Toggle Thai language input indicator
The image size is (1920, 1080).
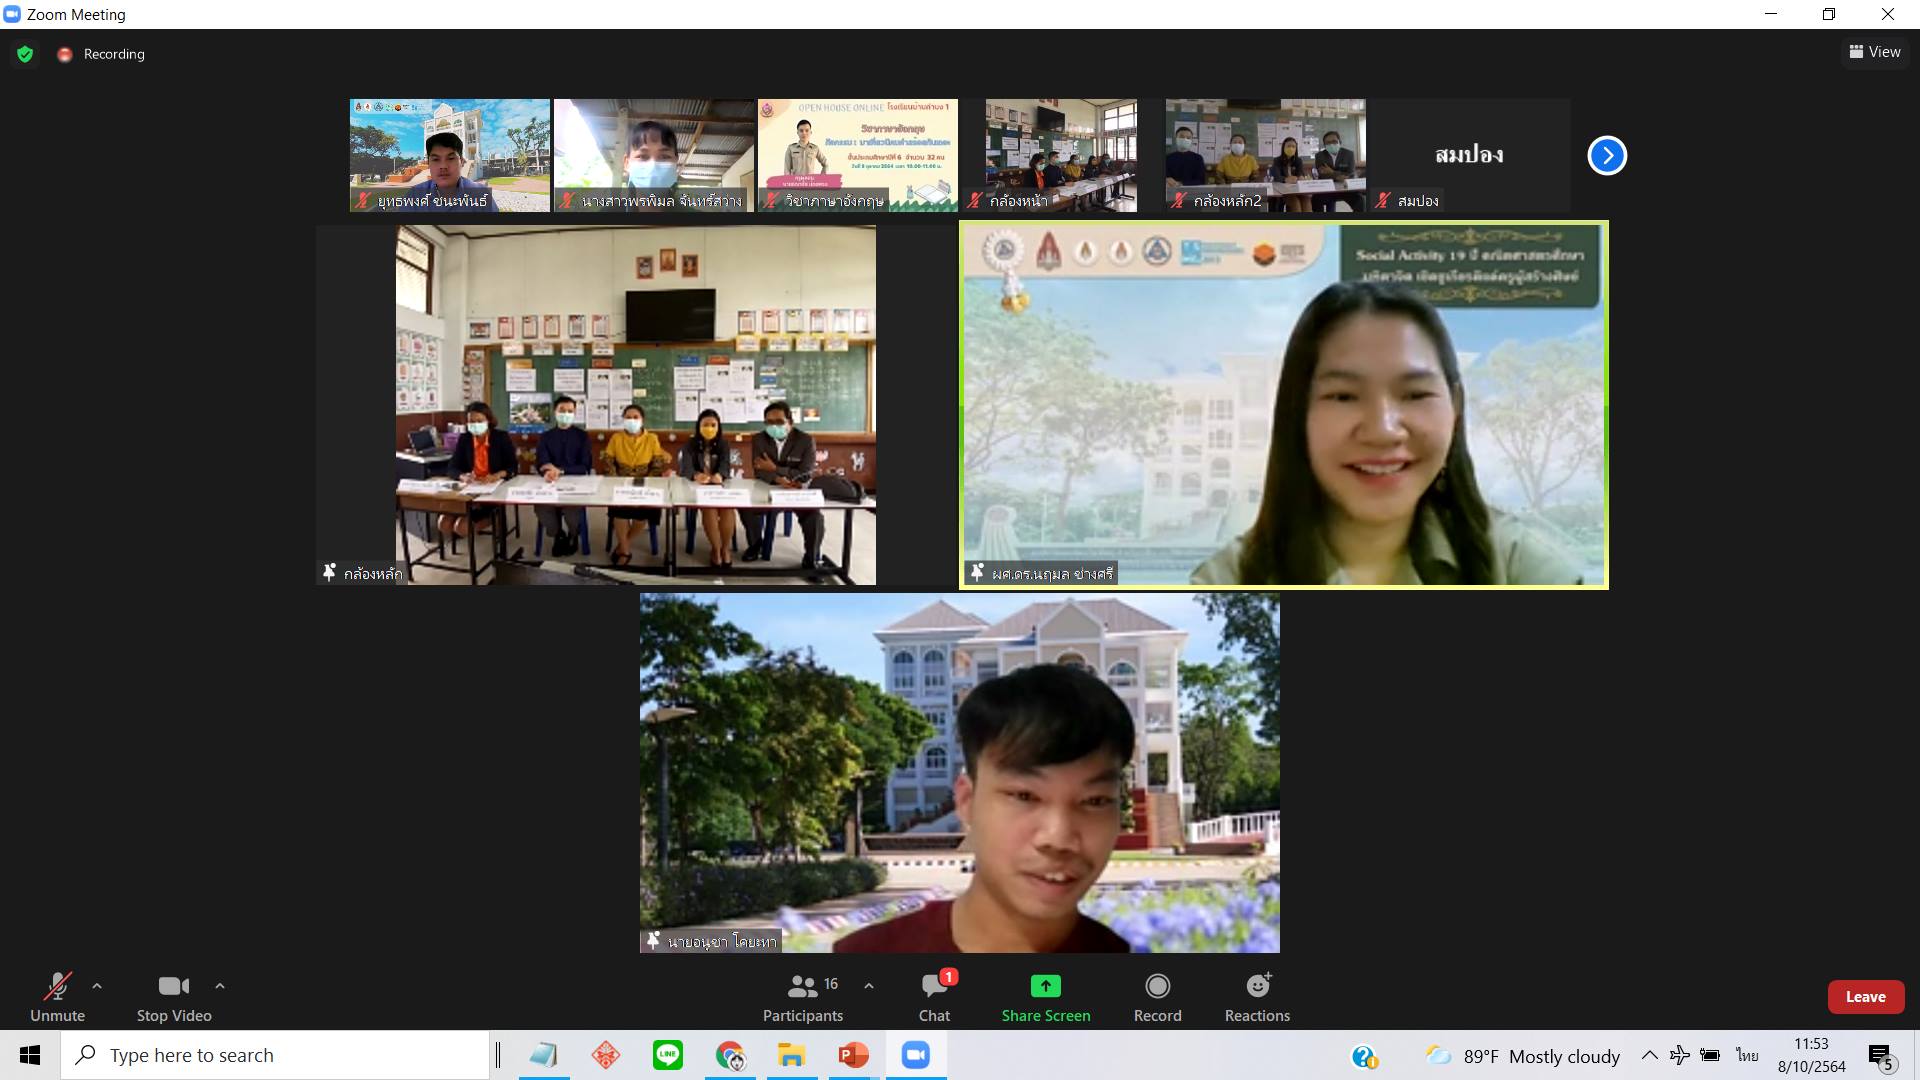(x=1747, y=1055)
